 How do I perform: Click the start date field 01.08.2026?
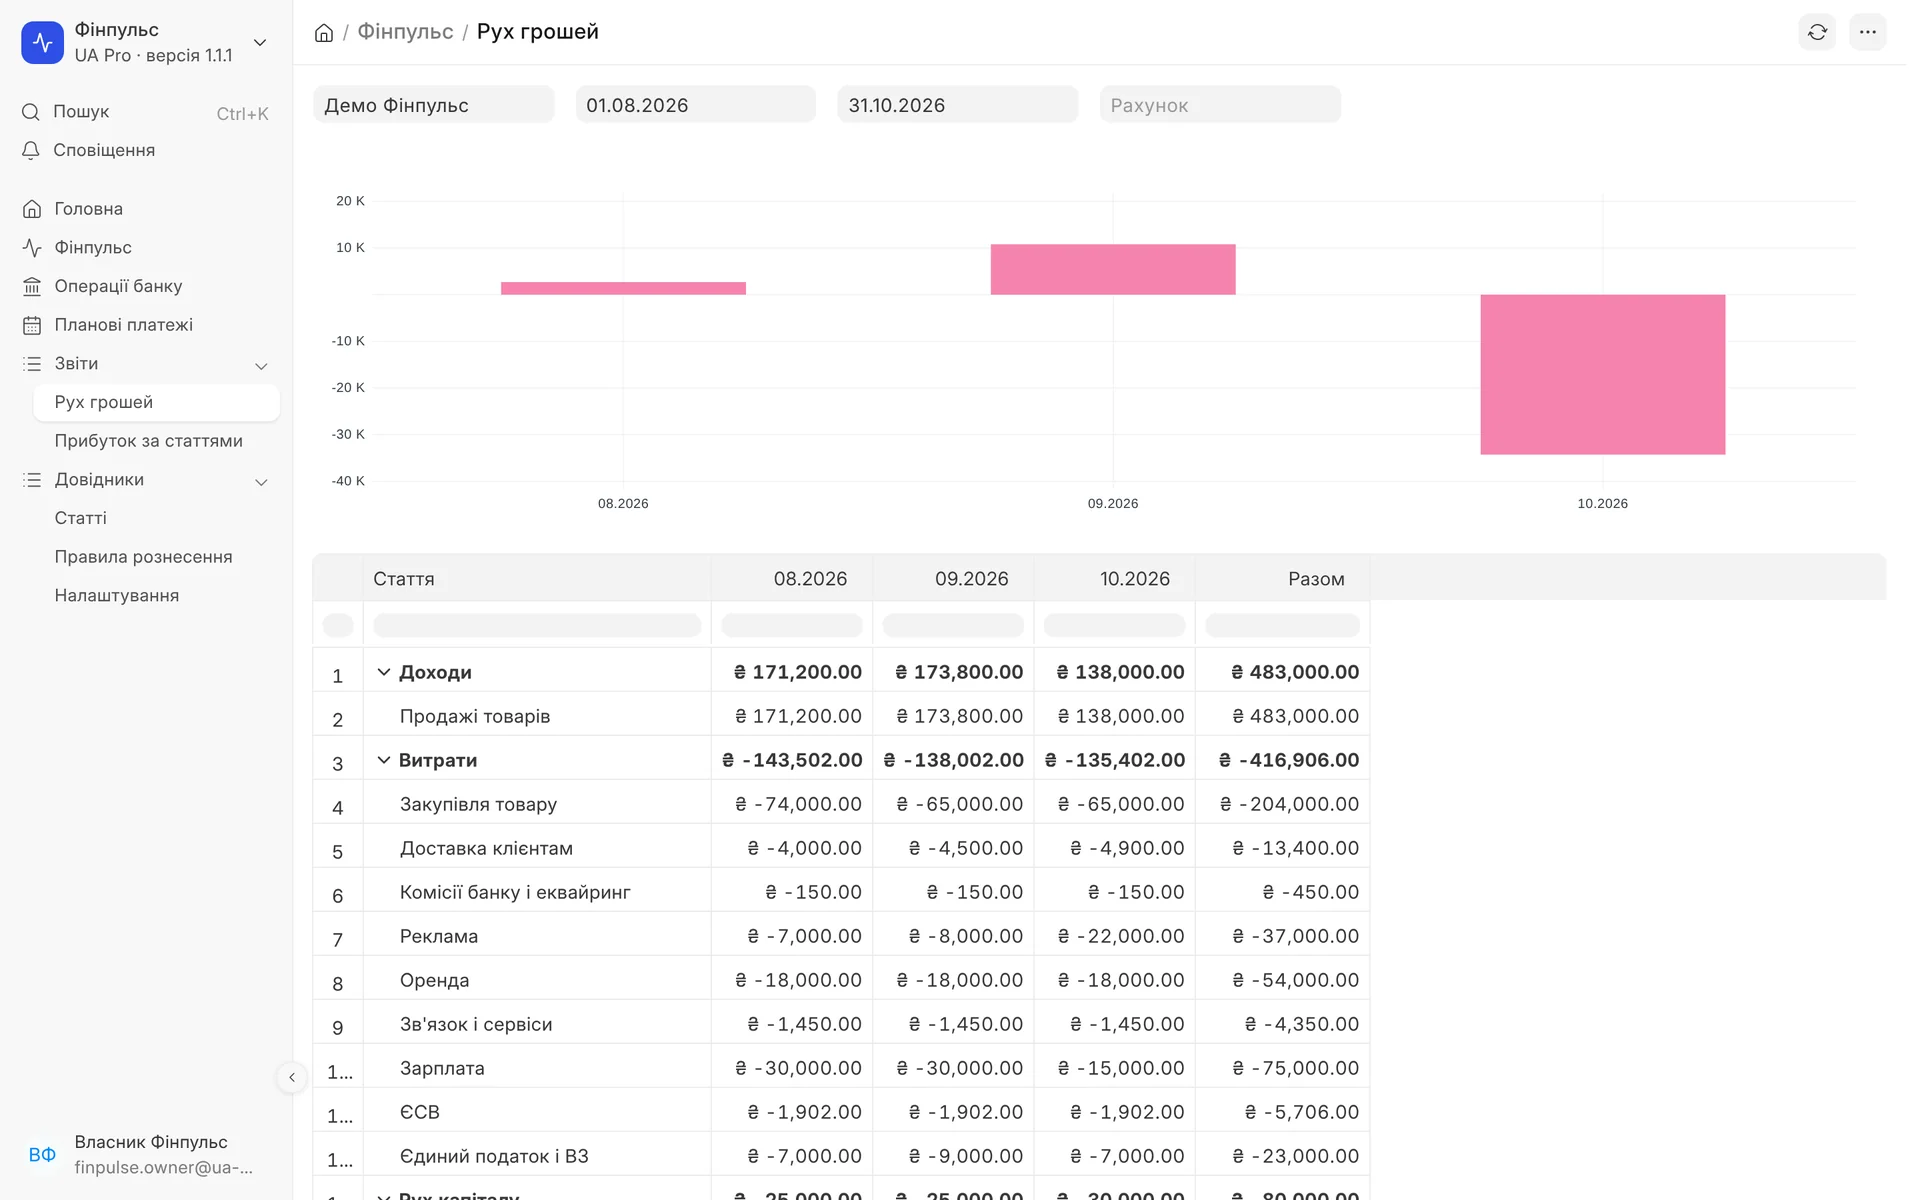click(x=696, y=105)
